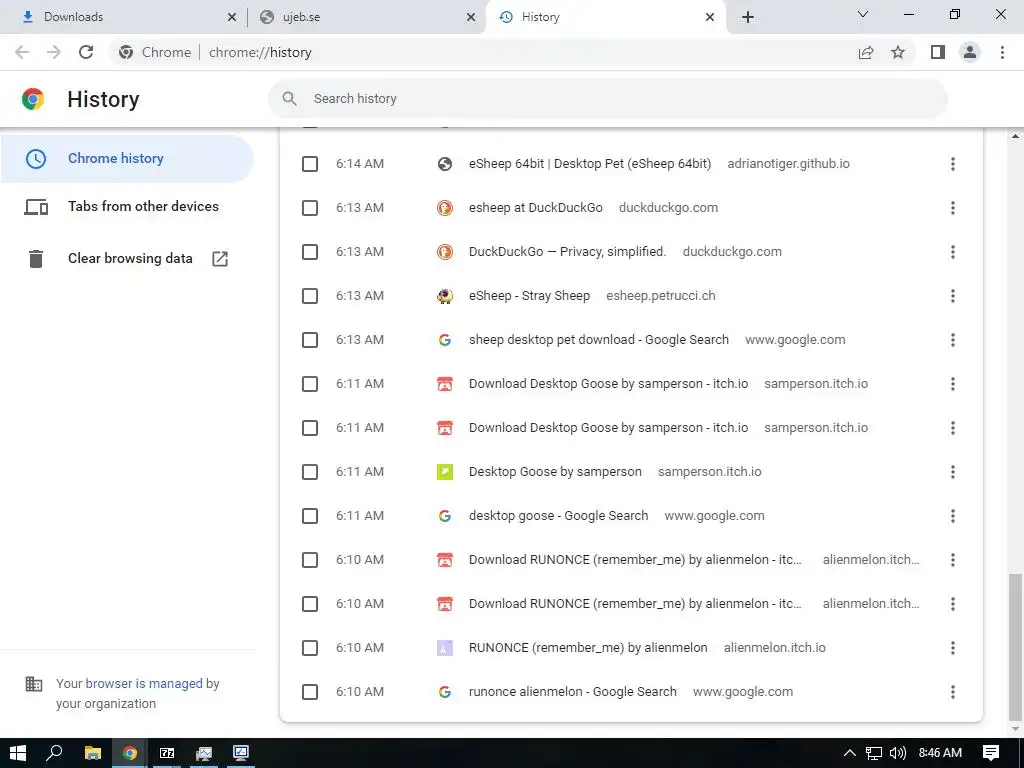Click the browser forward arrow

(54, 52)
